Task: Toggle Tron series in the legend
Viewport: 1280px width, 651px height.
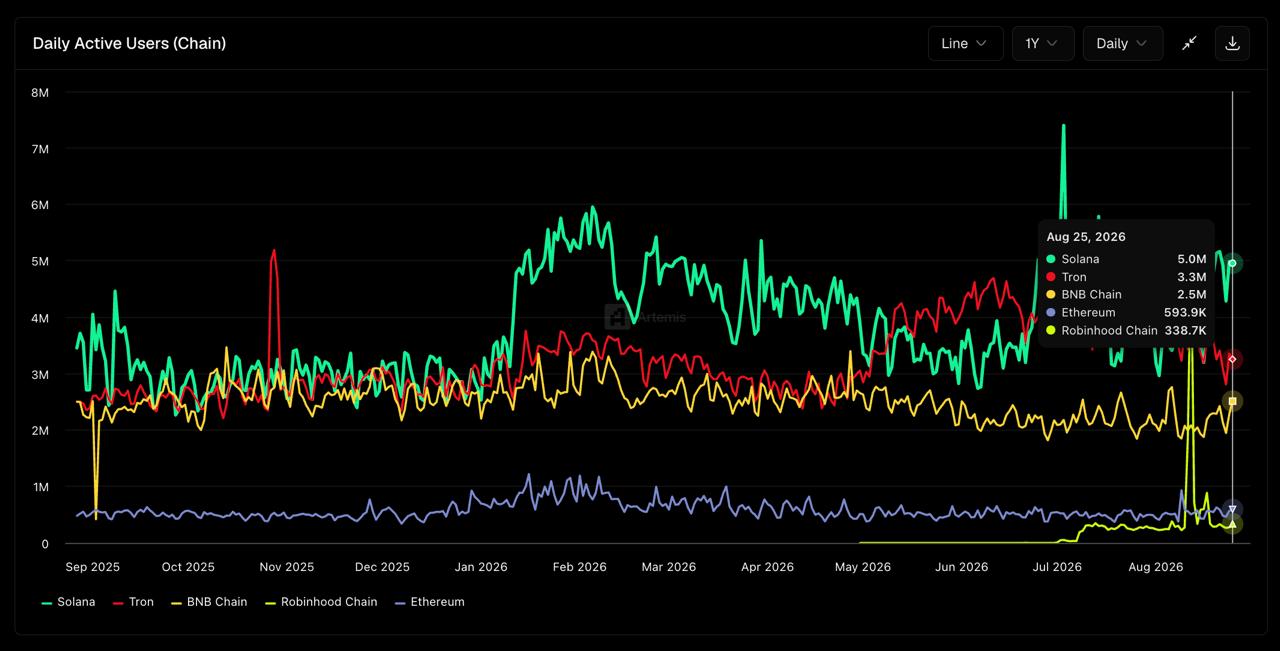Action: tap(133, 602)
